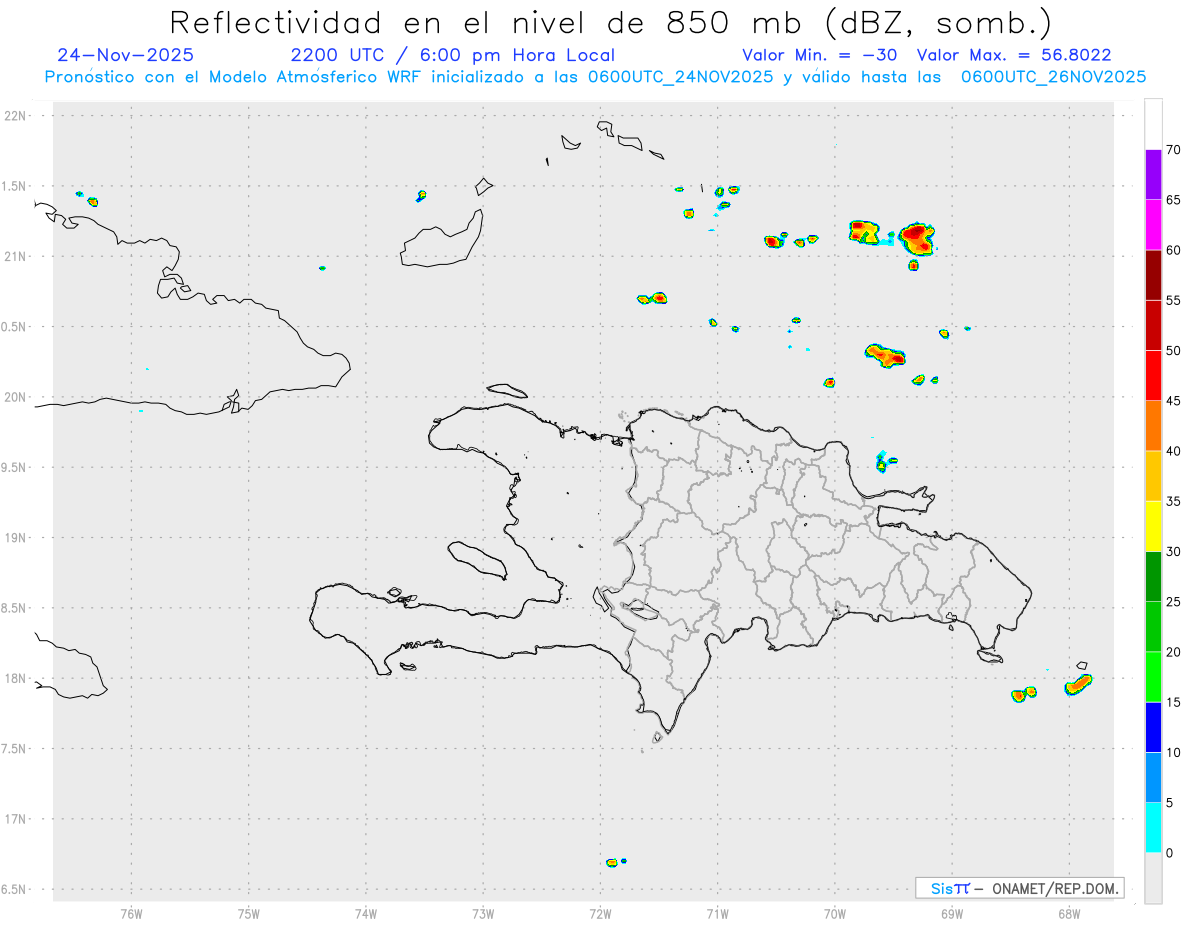Pick the dark green 25–30 dBZ colorbar segment
The height and width of the screenshot is (927, 1200).
click(x=1153, y=576)
